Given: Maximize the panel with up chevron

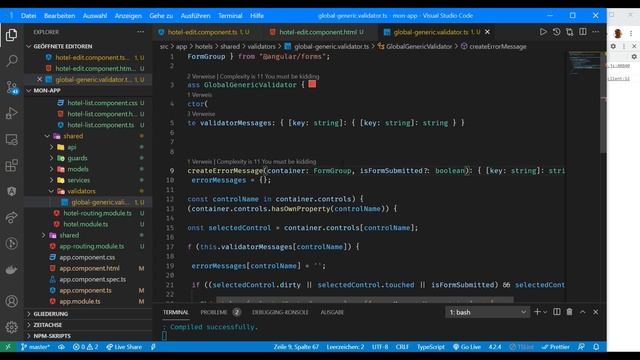Looking at the screenshot, I should click(x=583, y=312).
